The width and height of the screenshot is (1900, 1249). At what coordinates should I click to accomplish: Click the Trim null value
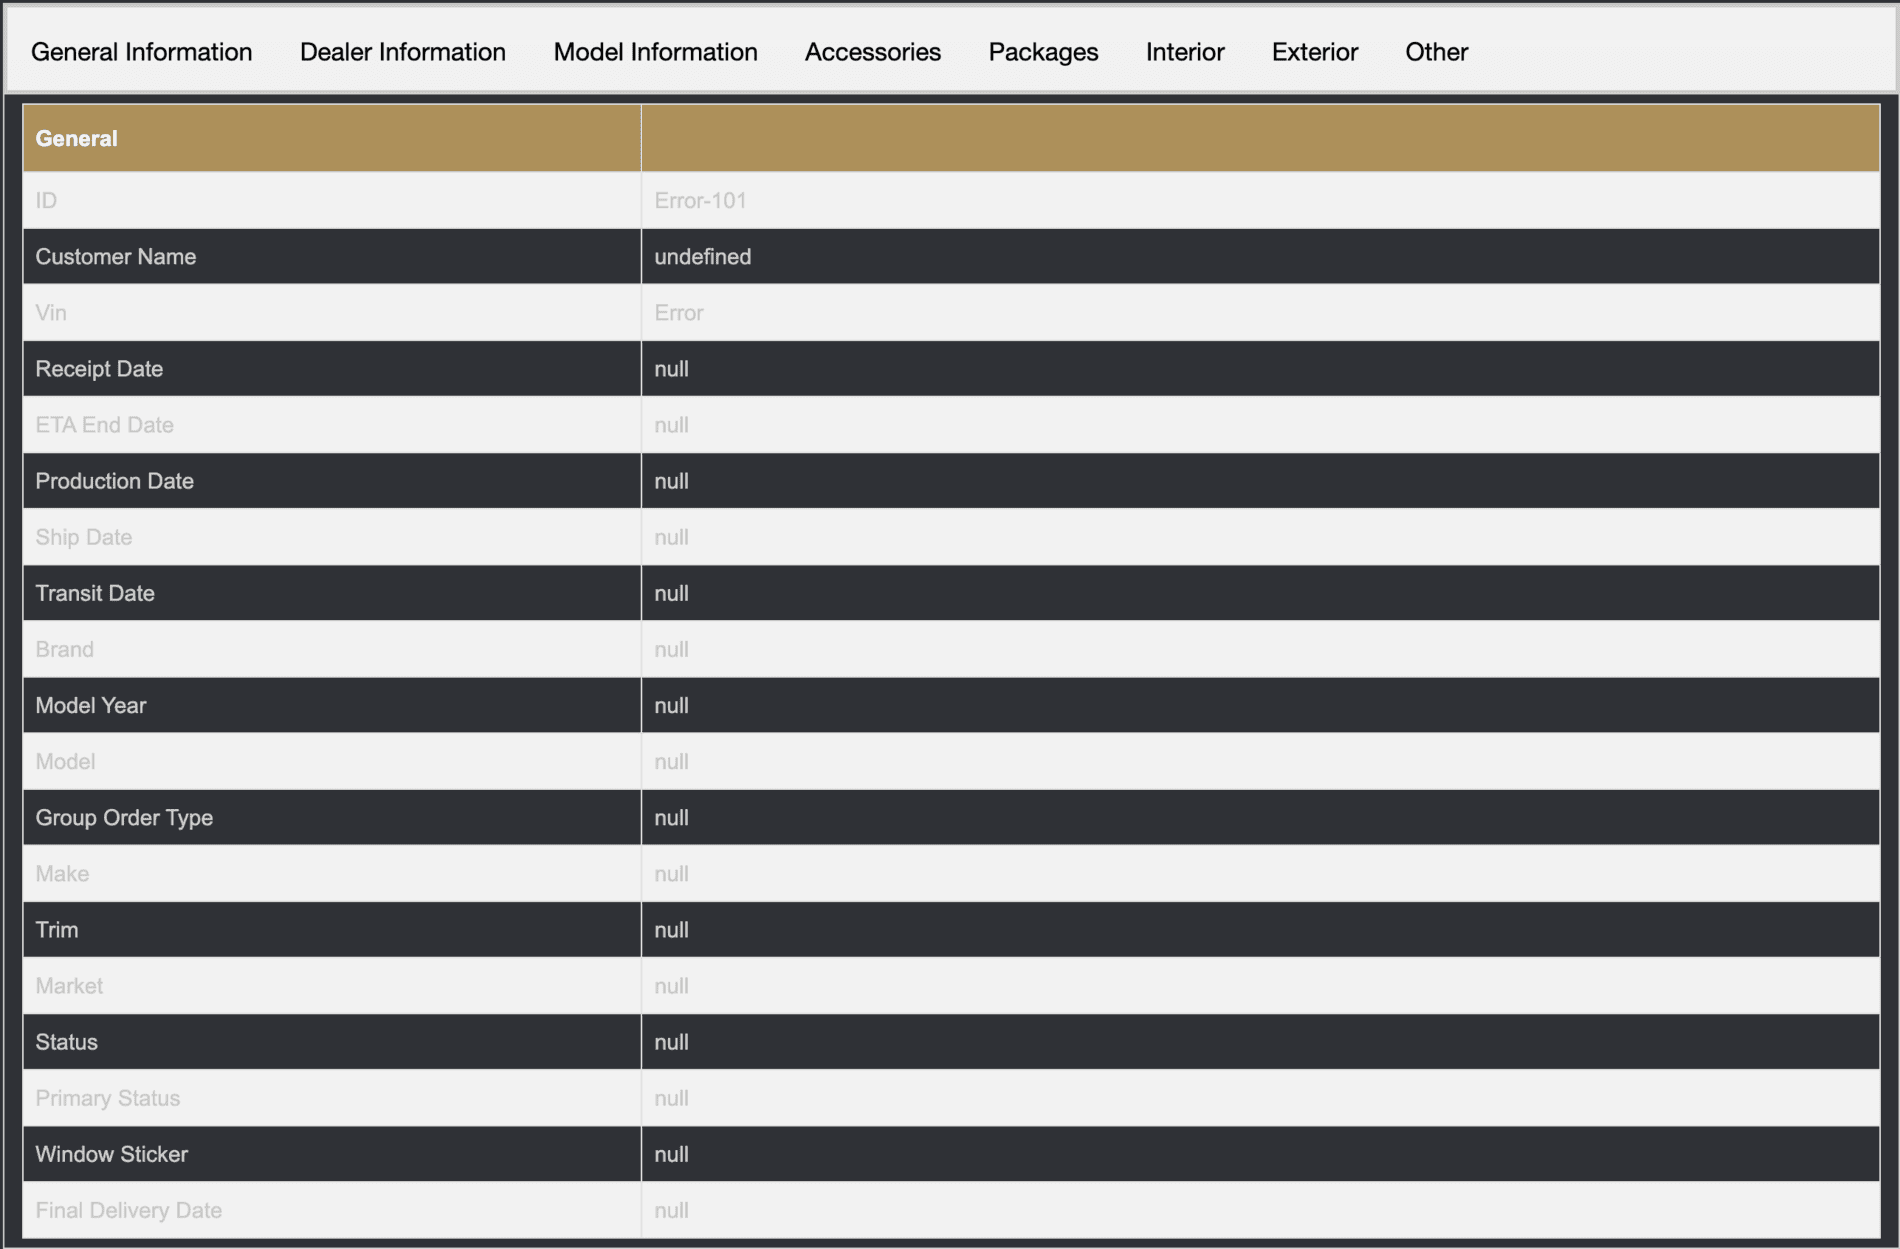click(671, 929)
